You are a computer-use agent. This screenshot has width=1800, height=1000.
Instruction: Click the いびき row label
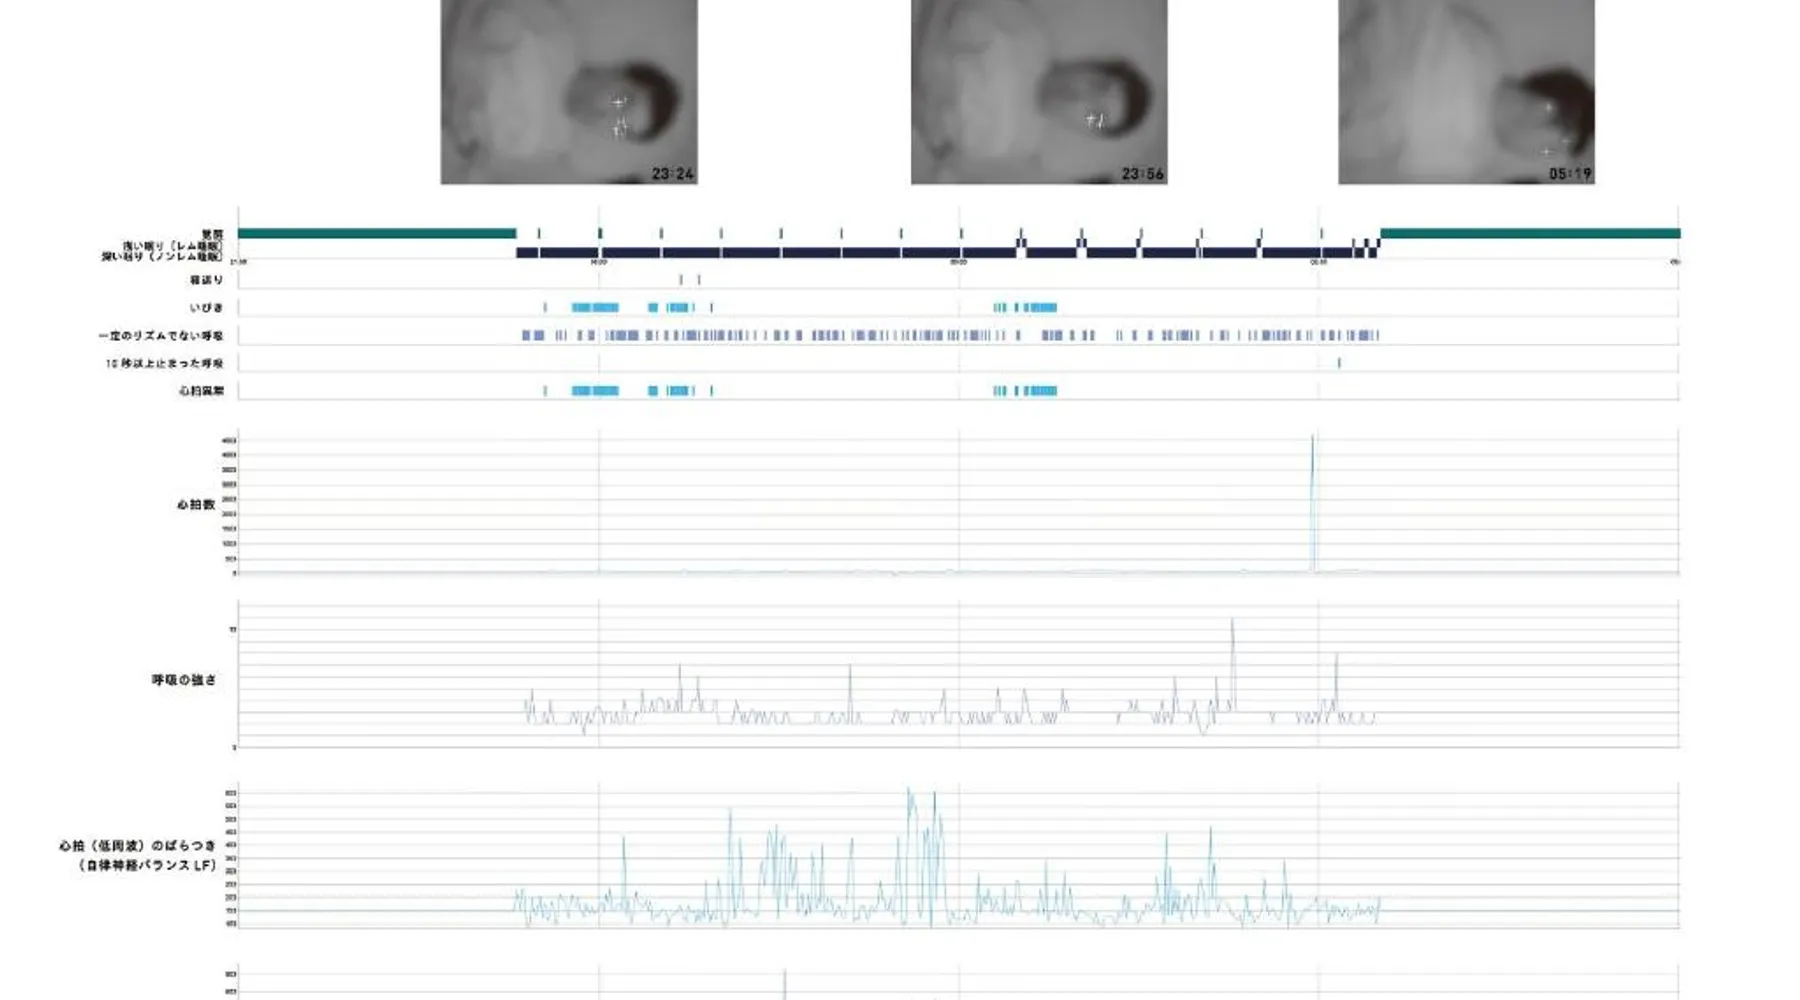207,308
